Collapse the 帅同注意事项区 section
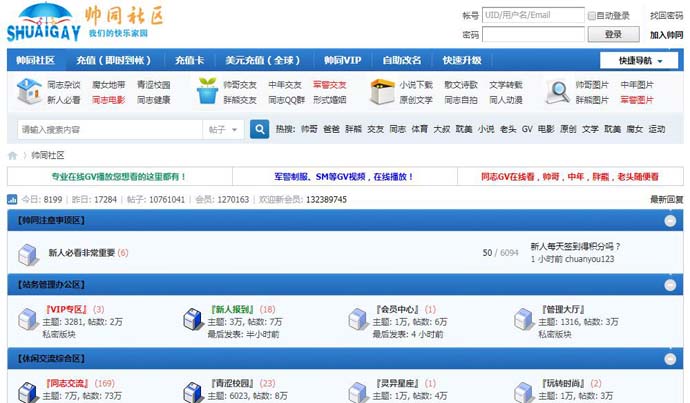The image size is (690, 403). click(x=671, y=221)
